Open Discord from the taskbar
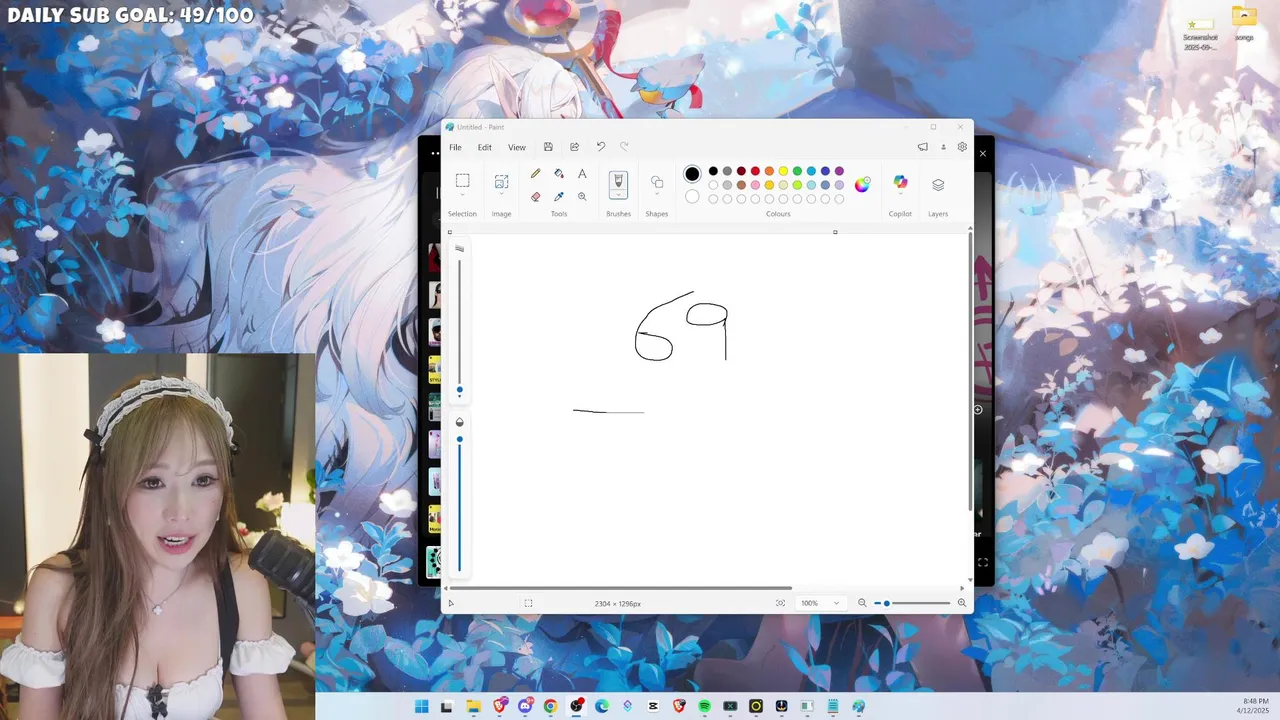 525,706
